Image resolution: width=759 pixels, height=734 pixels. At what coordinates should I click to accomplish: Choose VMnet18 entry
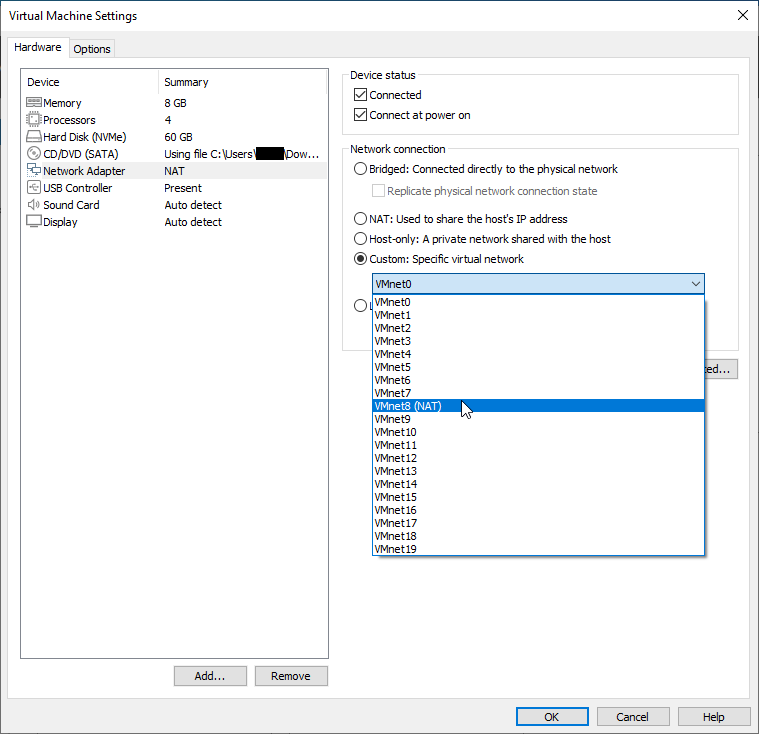coord(538,536)
